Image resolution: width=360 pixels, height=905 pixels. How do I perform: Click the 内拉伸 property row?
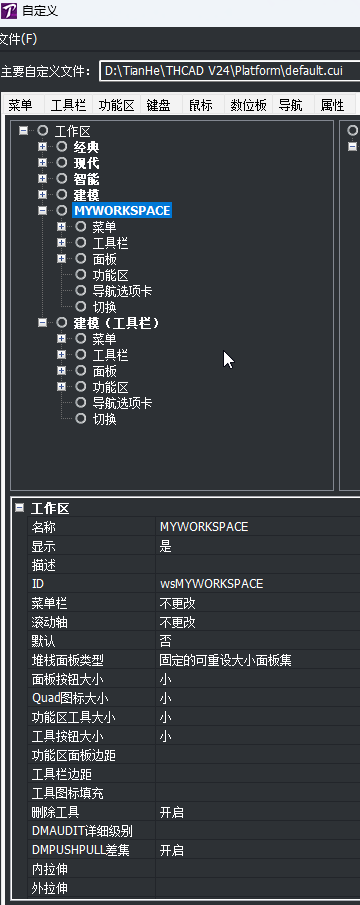tap(194, 869)
